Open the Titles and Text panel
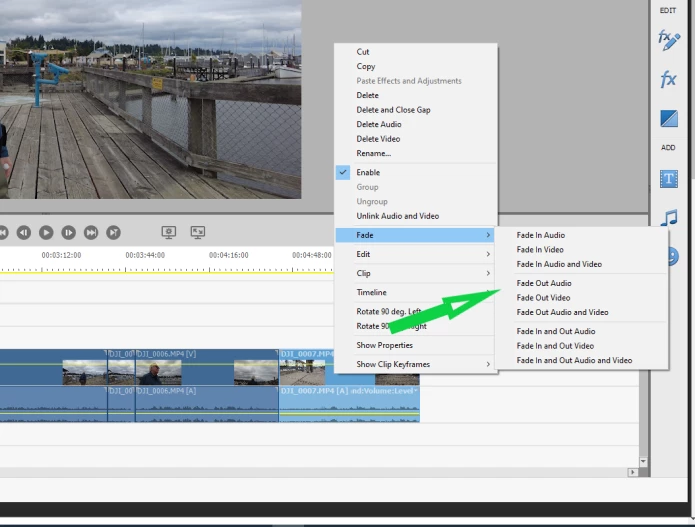Viewport: 695px width, 527px height. [x=669, y=179]
